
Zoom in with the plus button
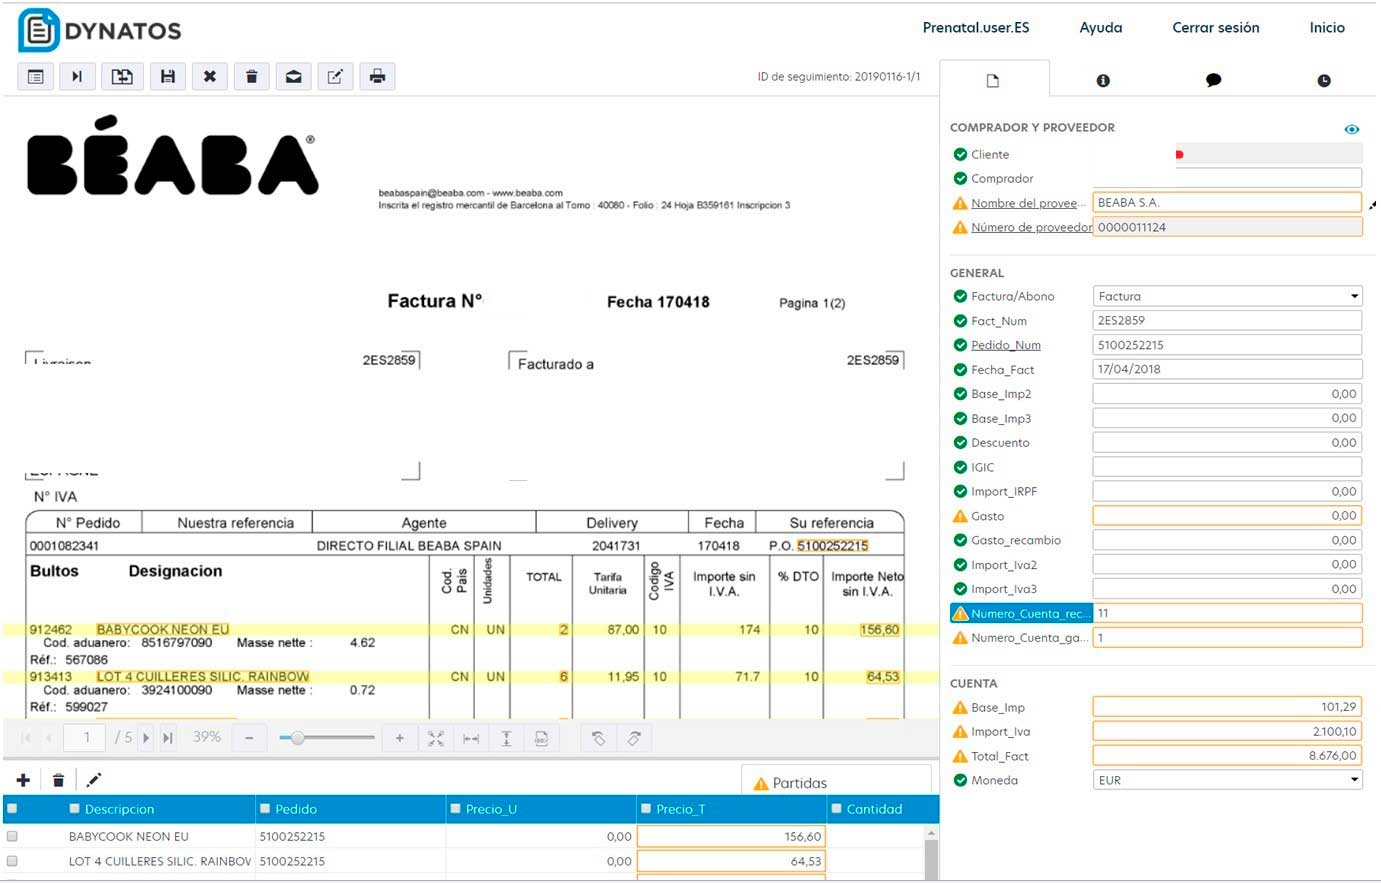pos(399,738)
